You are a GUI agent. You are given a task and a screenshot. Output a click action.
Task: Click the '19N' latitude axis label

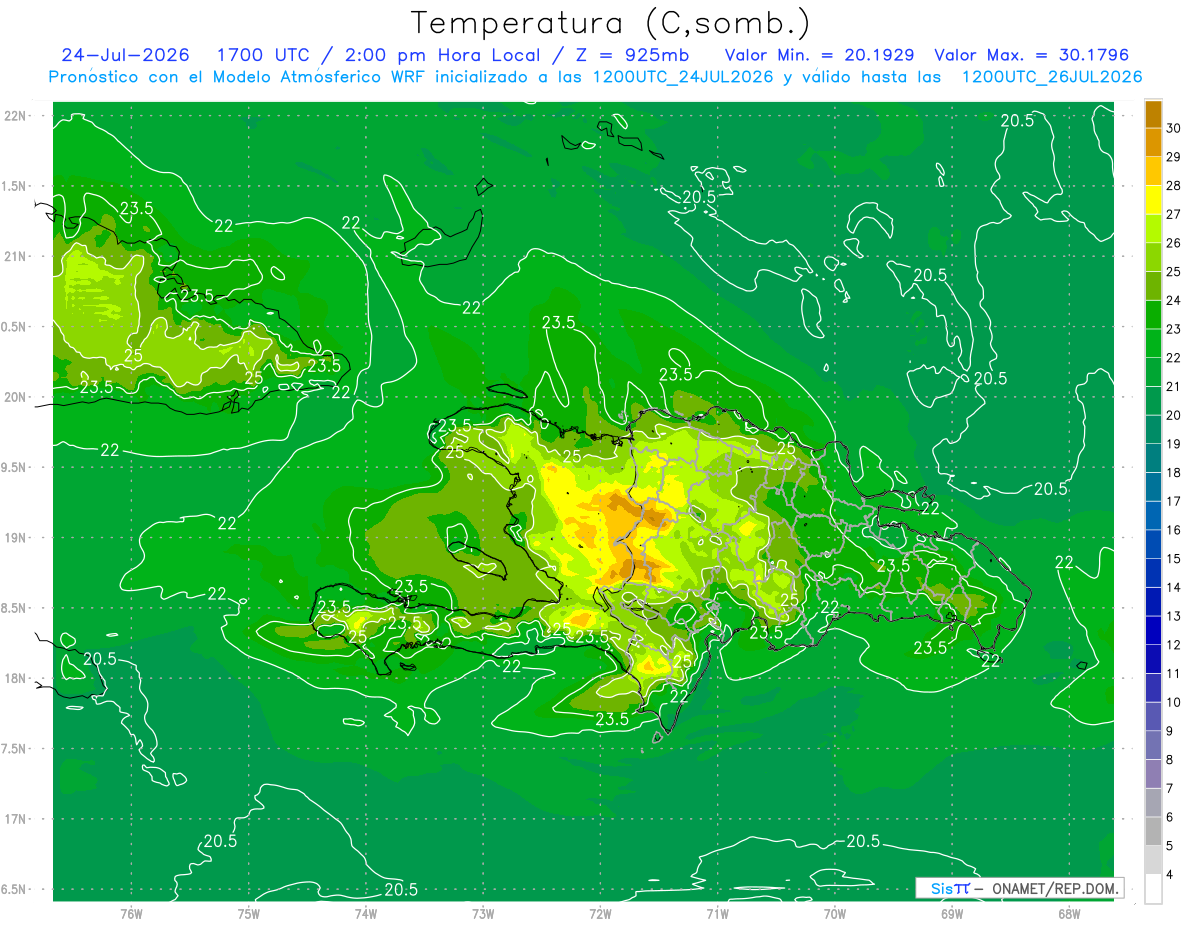[17, 538]
